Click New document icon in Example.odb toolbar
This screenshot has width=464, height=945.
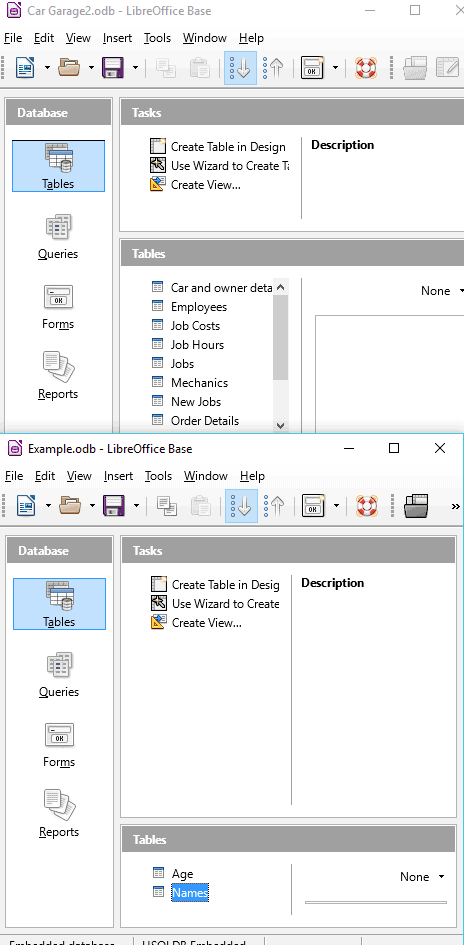click(27, 506)
